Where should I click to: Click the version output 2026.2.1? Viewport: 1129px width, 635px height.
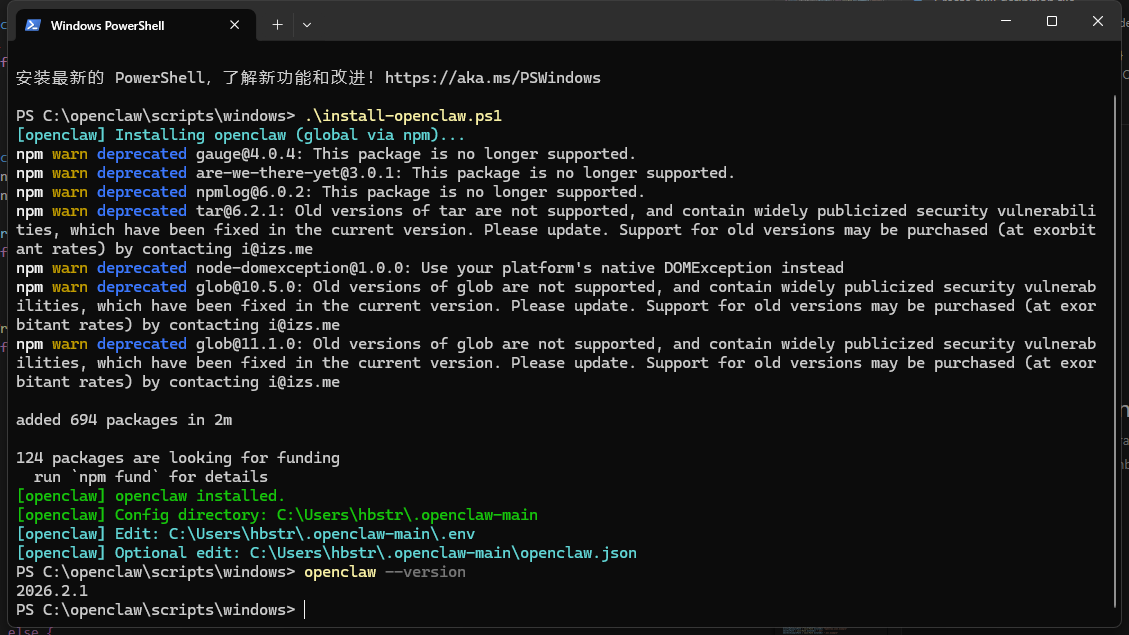pyautogui.click(x=52, y=591)
